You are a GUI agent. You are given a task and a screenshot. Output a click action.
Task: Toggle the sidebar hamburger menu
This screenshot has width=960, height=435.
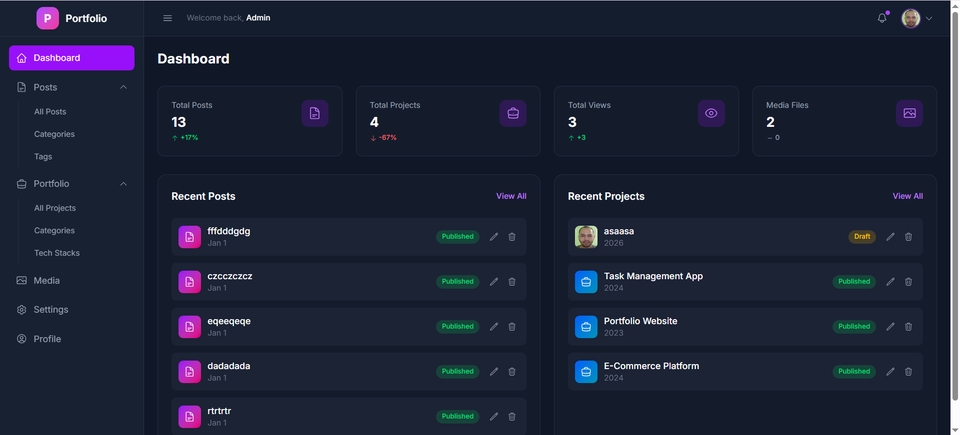click(x=167, y=18)
